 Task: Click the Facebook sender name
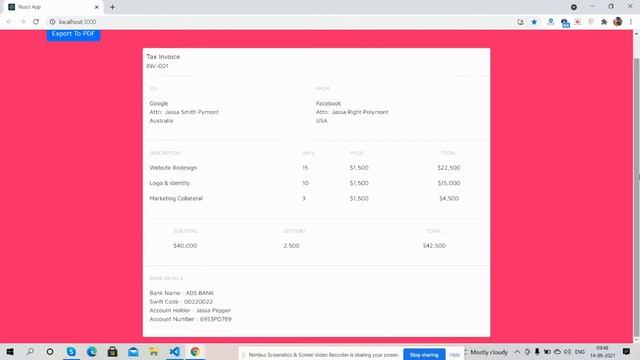[328, 103]
